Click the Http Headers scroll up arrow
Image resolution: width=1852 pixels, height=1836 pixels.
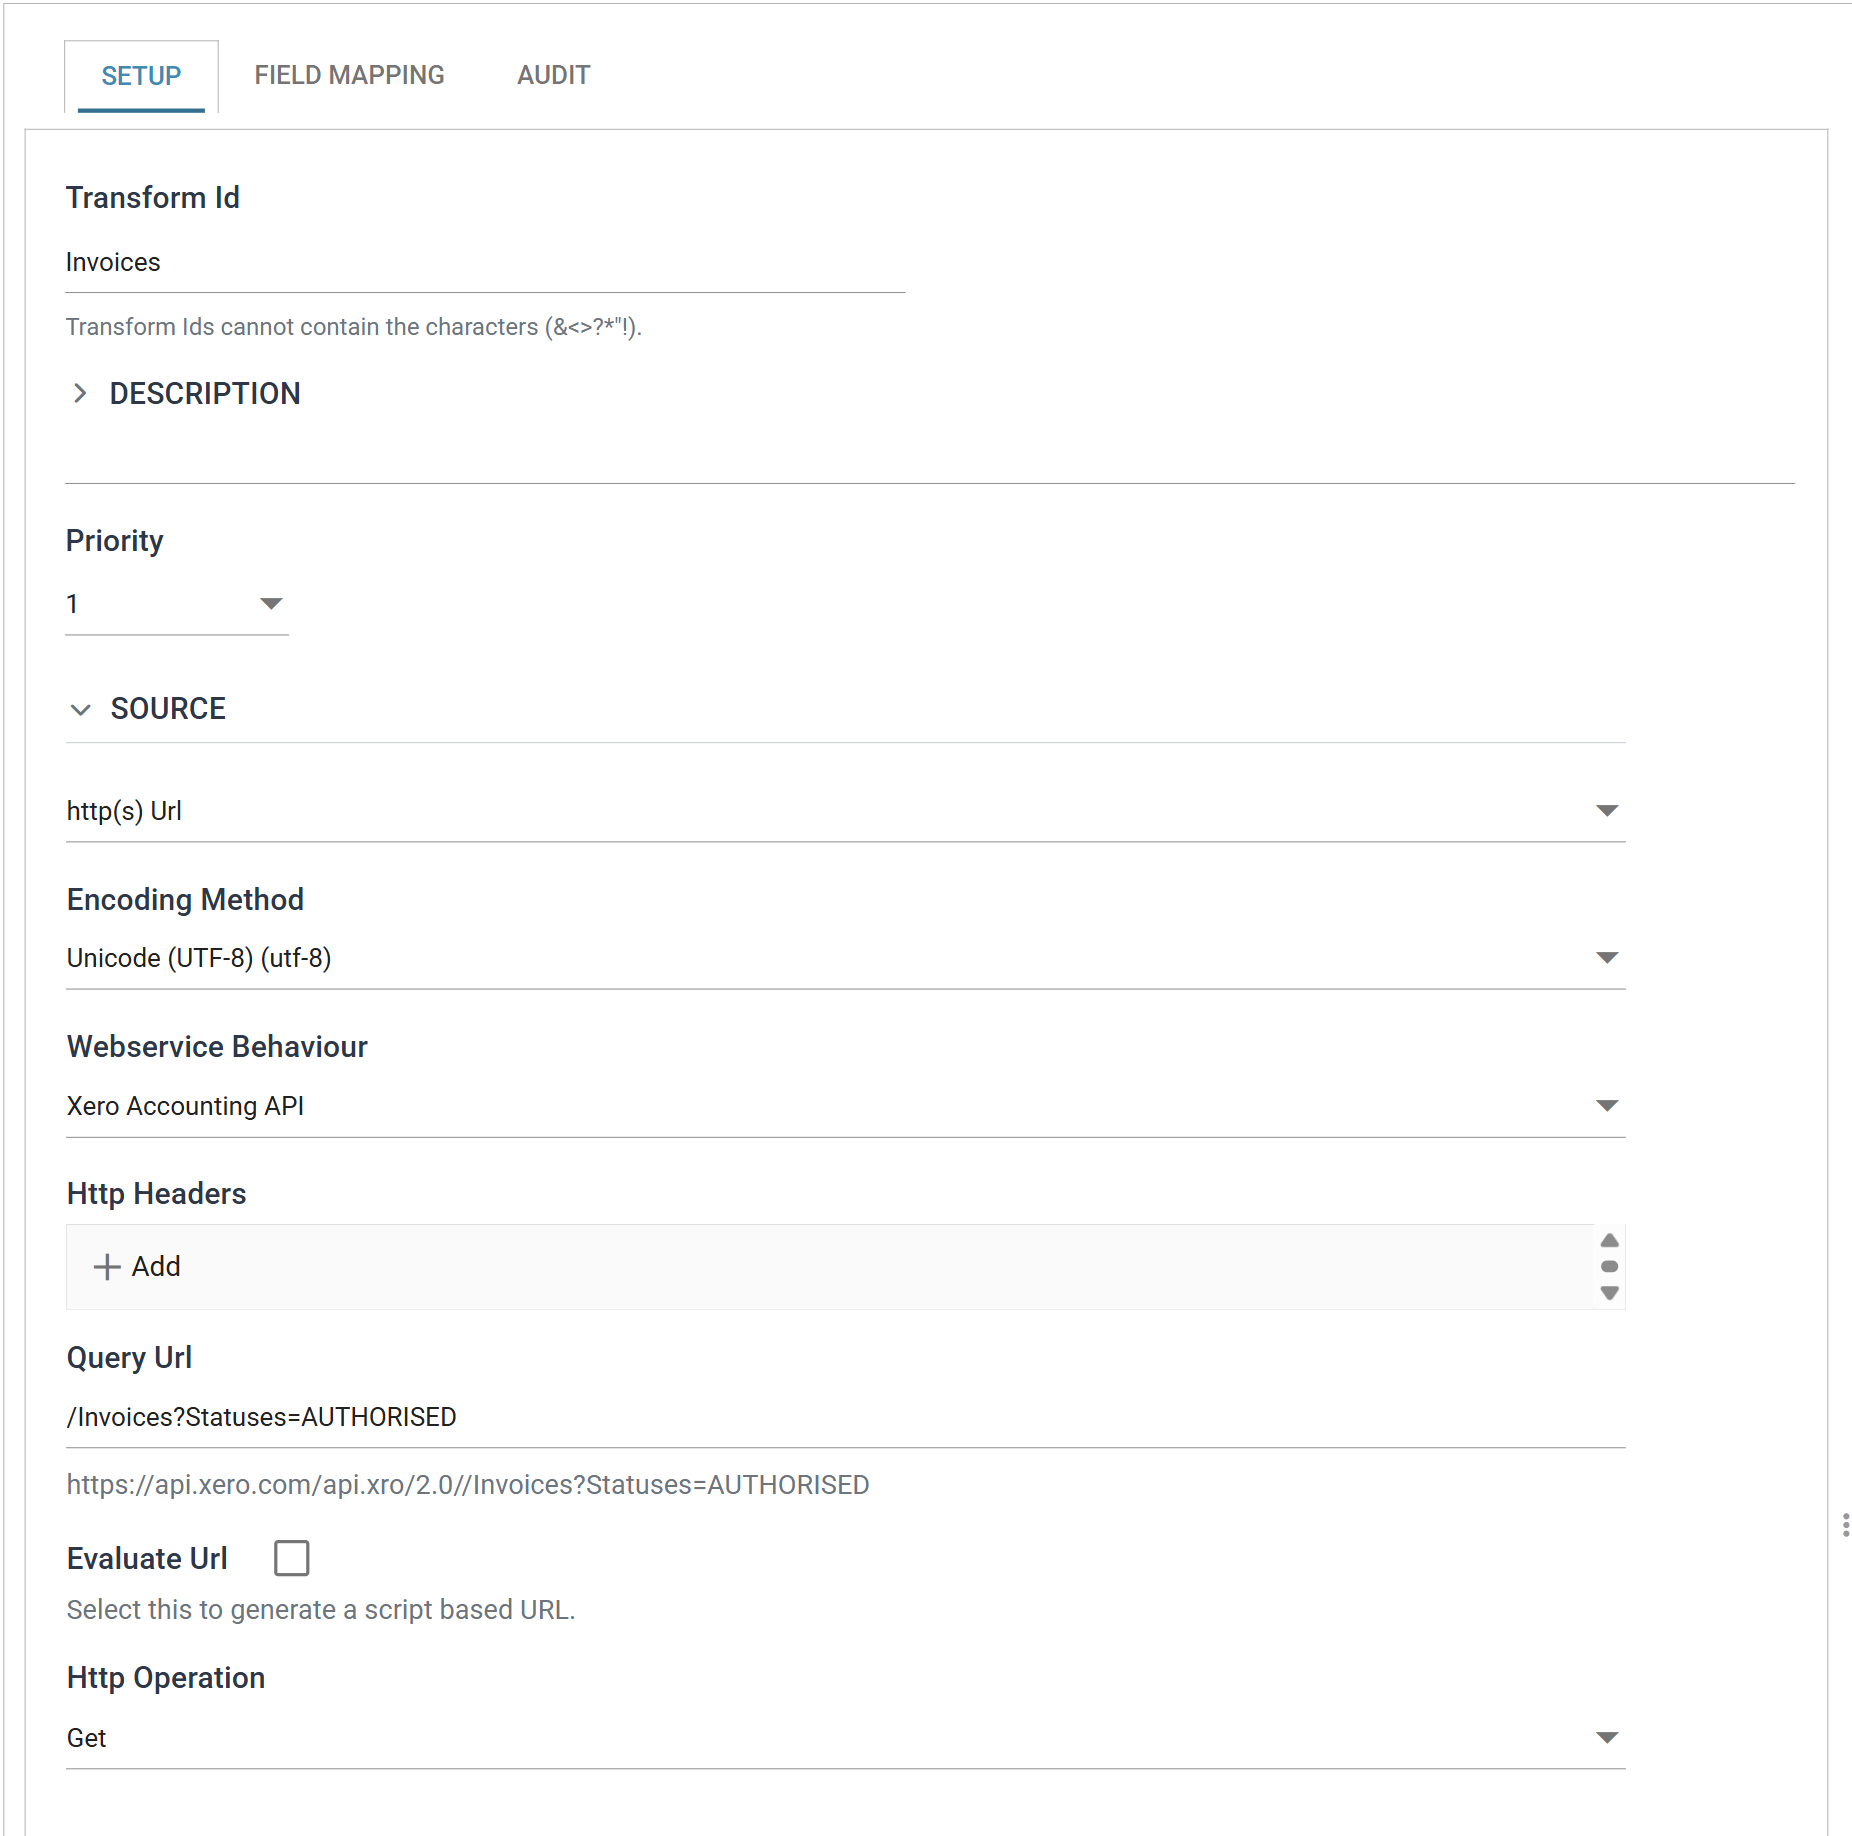[1609, 1240]
